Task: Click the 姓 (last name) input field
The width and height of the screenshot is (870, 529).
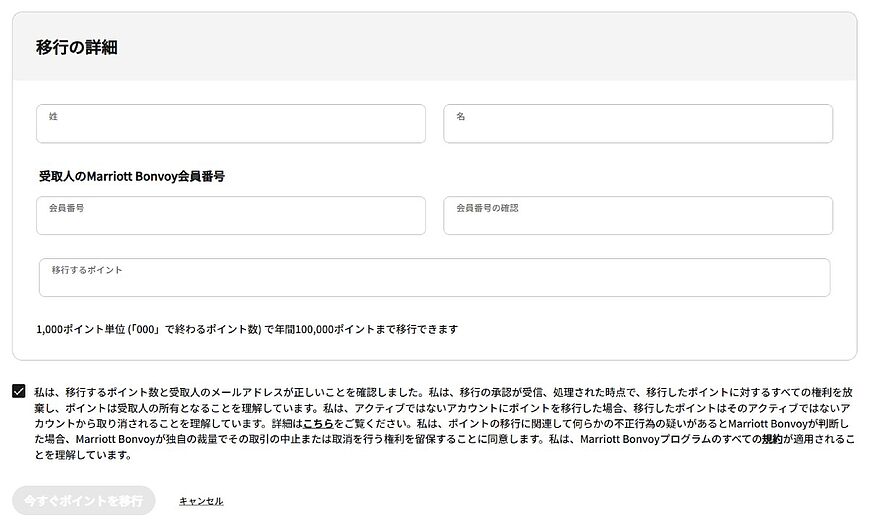Action: 231,124
